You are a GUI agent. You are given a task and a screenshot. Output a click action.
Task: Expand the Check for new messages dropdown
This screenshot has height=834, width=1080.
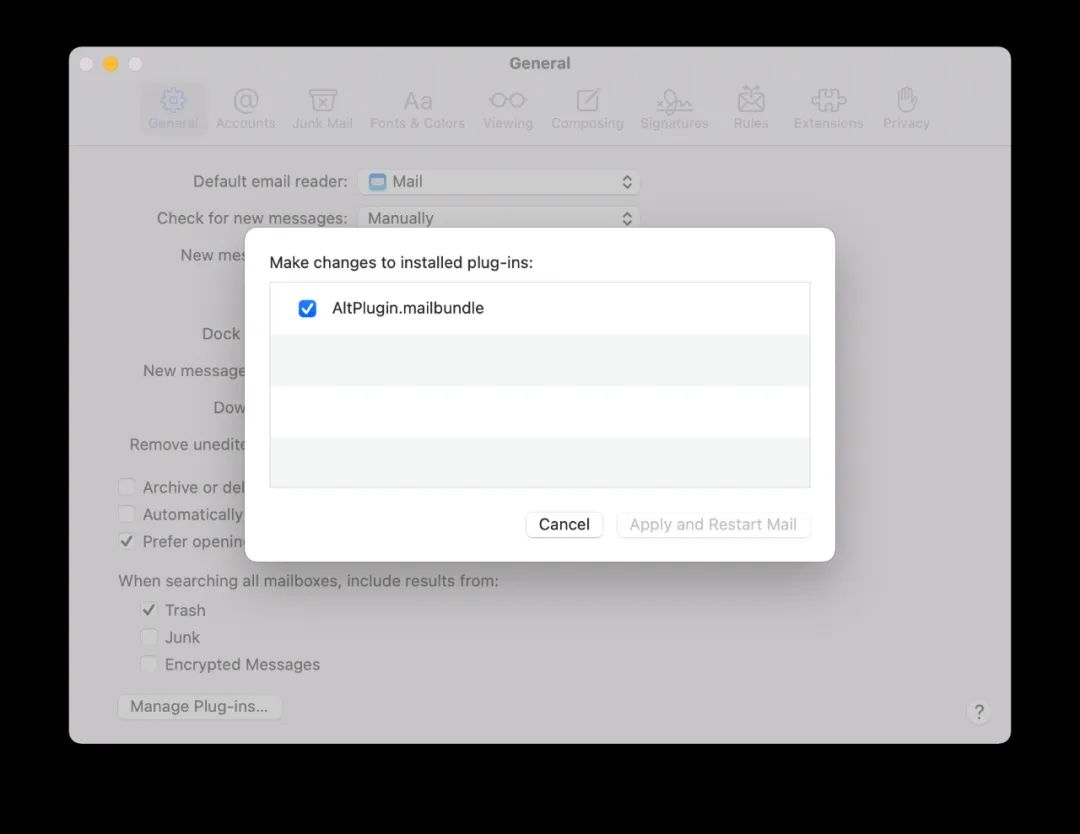(x=499, y=218)
